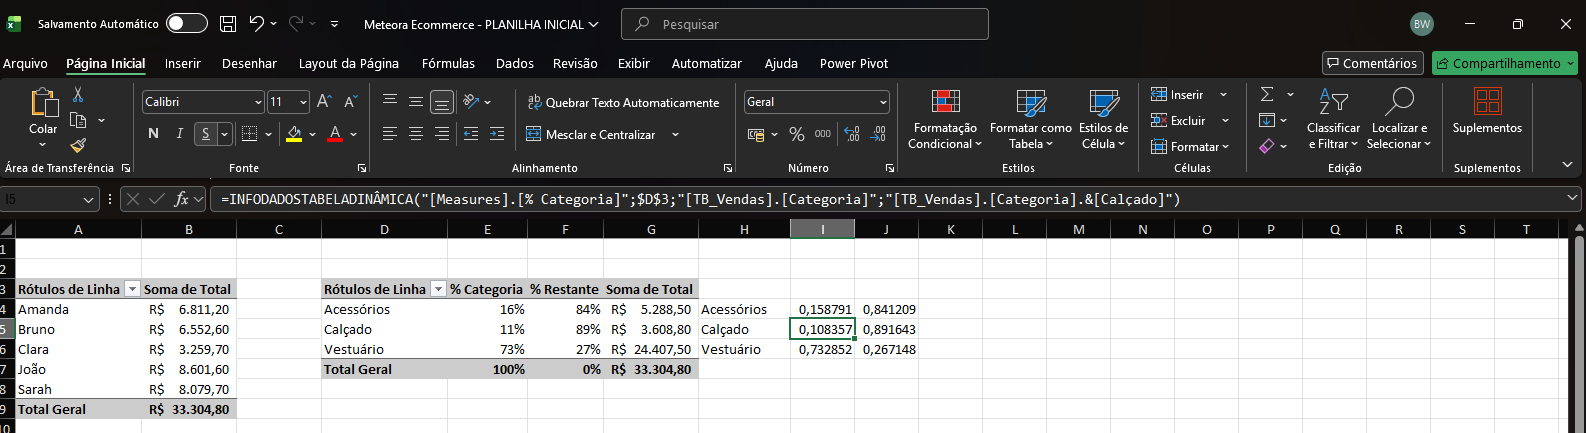Click the Copy icon in clipboard group
The height and width of the screenshot is (433, 1586).
click(x=78, y=120)
